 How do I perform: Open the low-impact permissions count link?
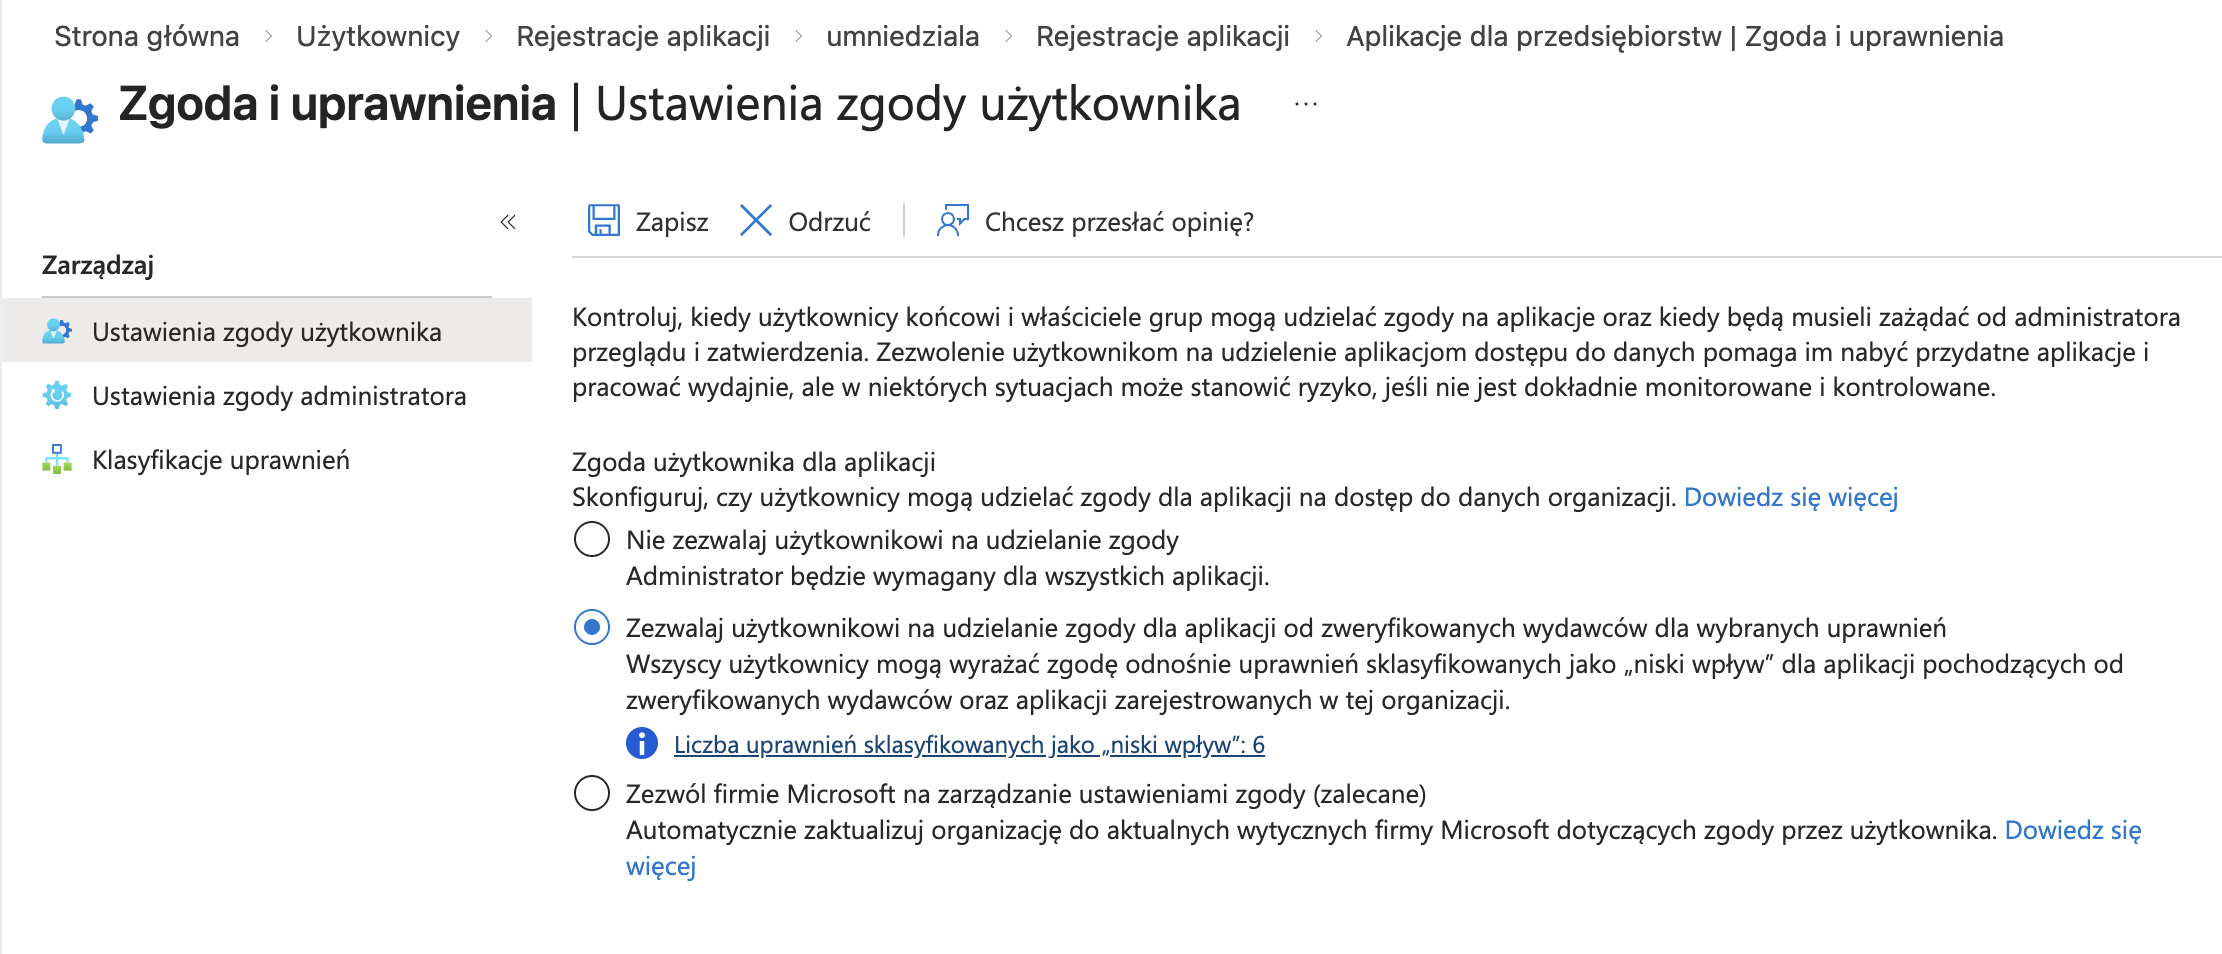tap(969, 744)
